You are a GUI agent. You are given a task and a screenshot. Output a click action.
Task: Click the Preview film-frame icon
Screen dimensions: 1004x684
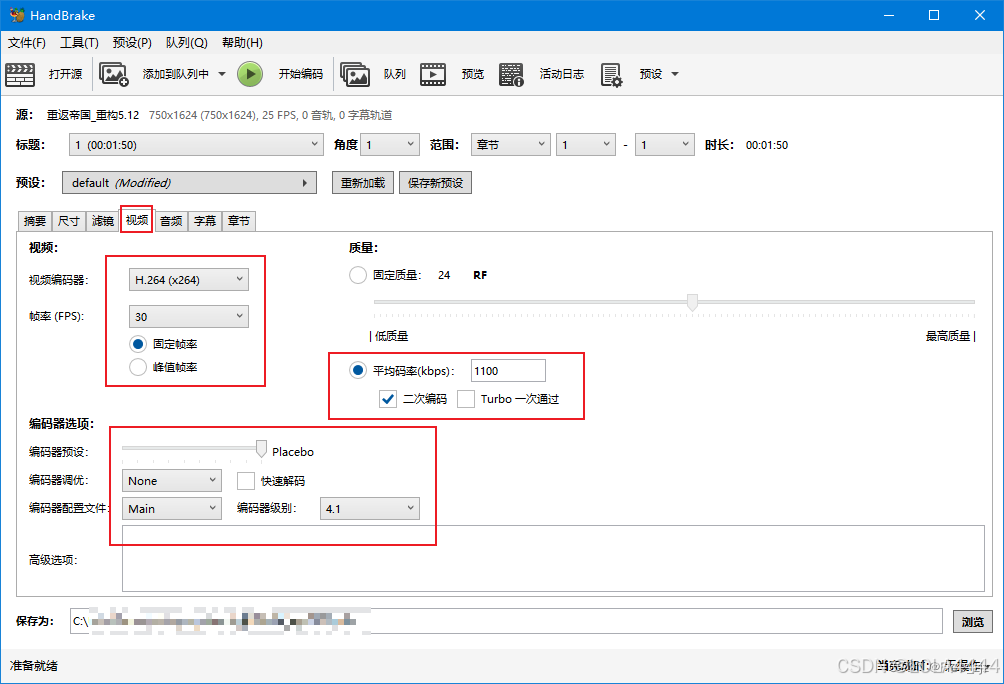[433, 74]
